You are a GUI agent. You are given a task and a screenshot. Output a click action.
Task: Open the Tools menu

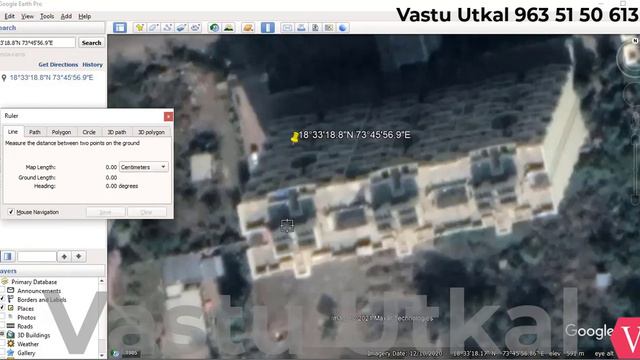point(47,16)
